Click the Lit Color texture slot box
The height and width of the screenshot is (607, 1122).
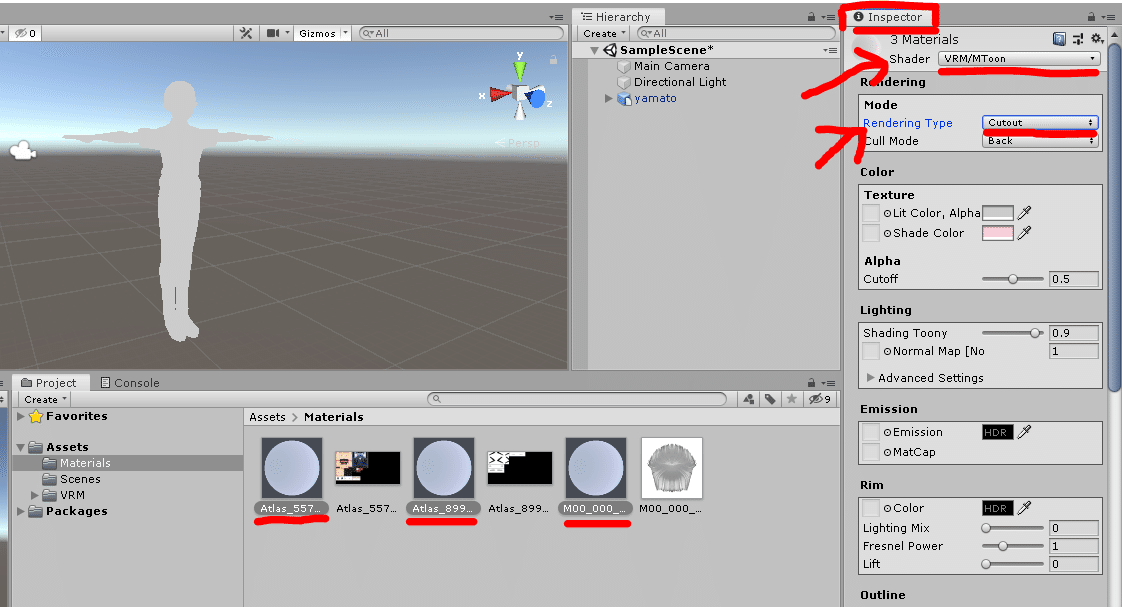point(871,213)
